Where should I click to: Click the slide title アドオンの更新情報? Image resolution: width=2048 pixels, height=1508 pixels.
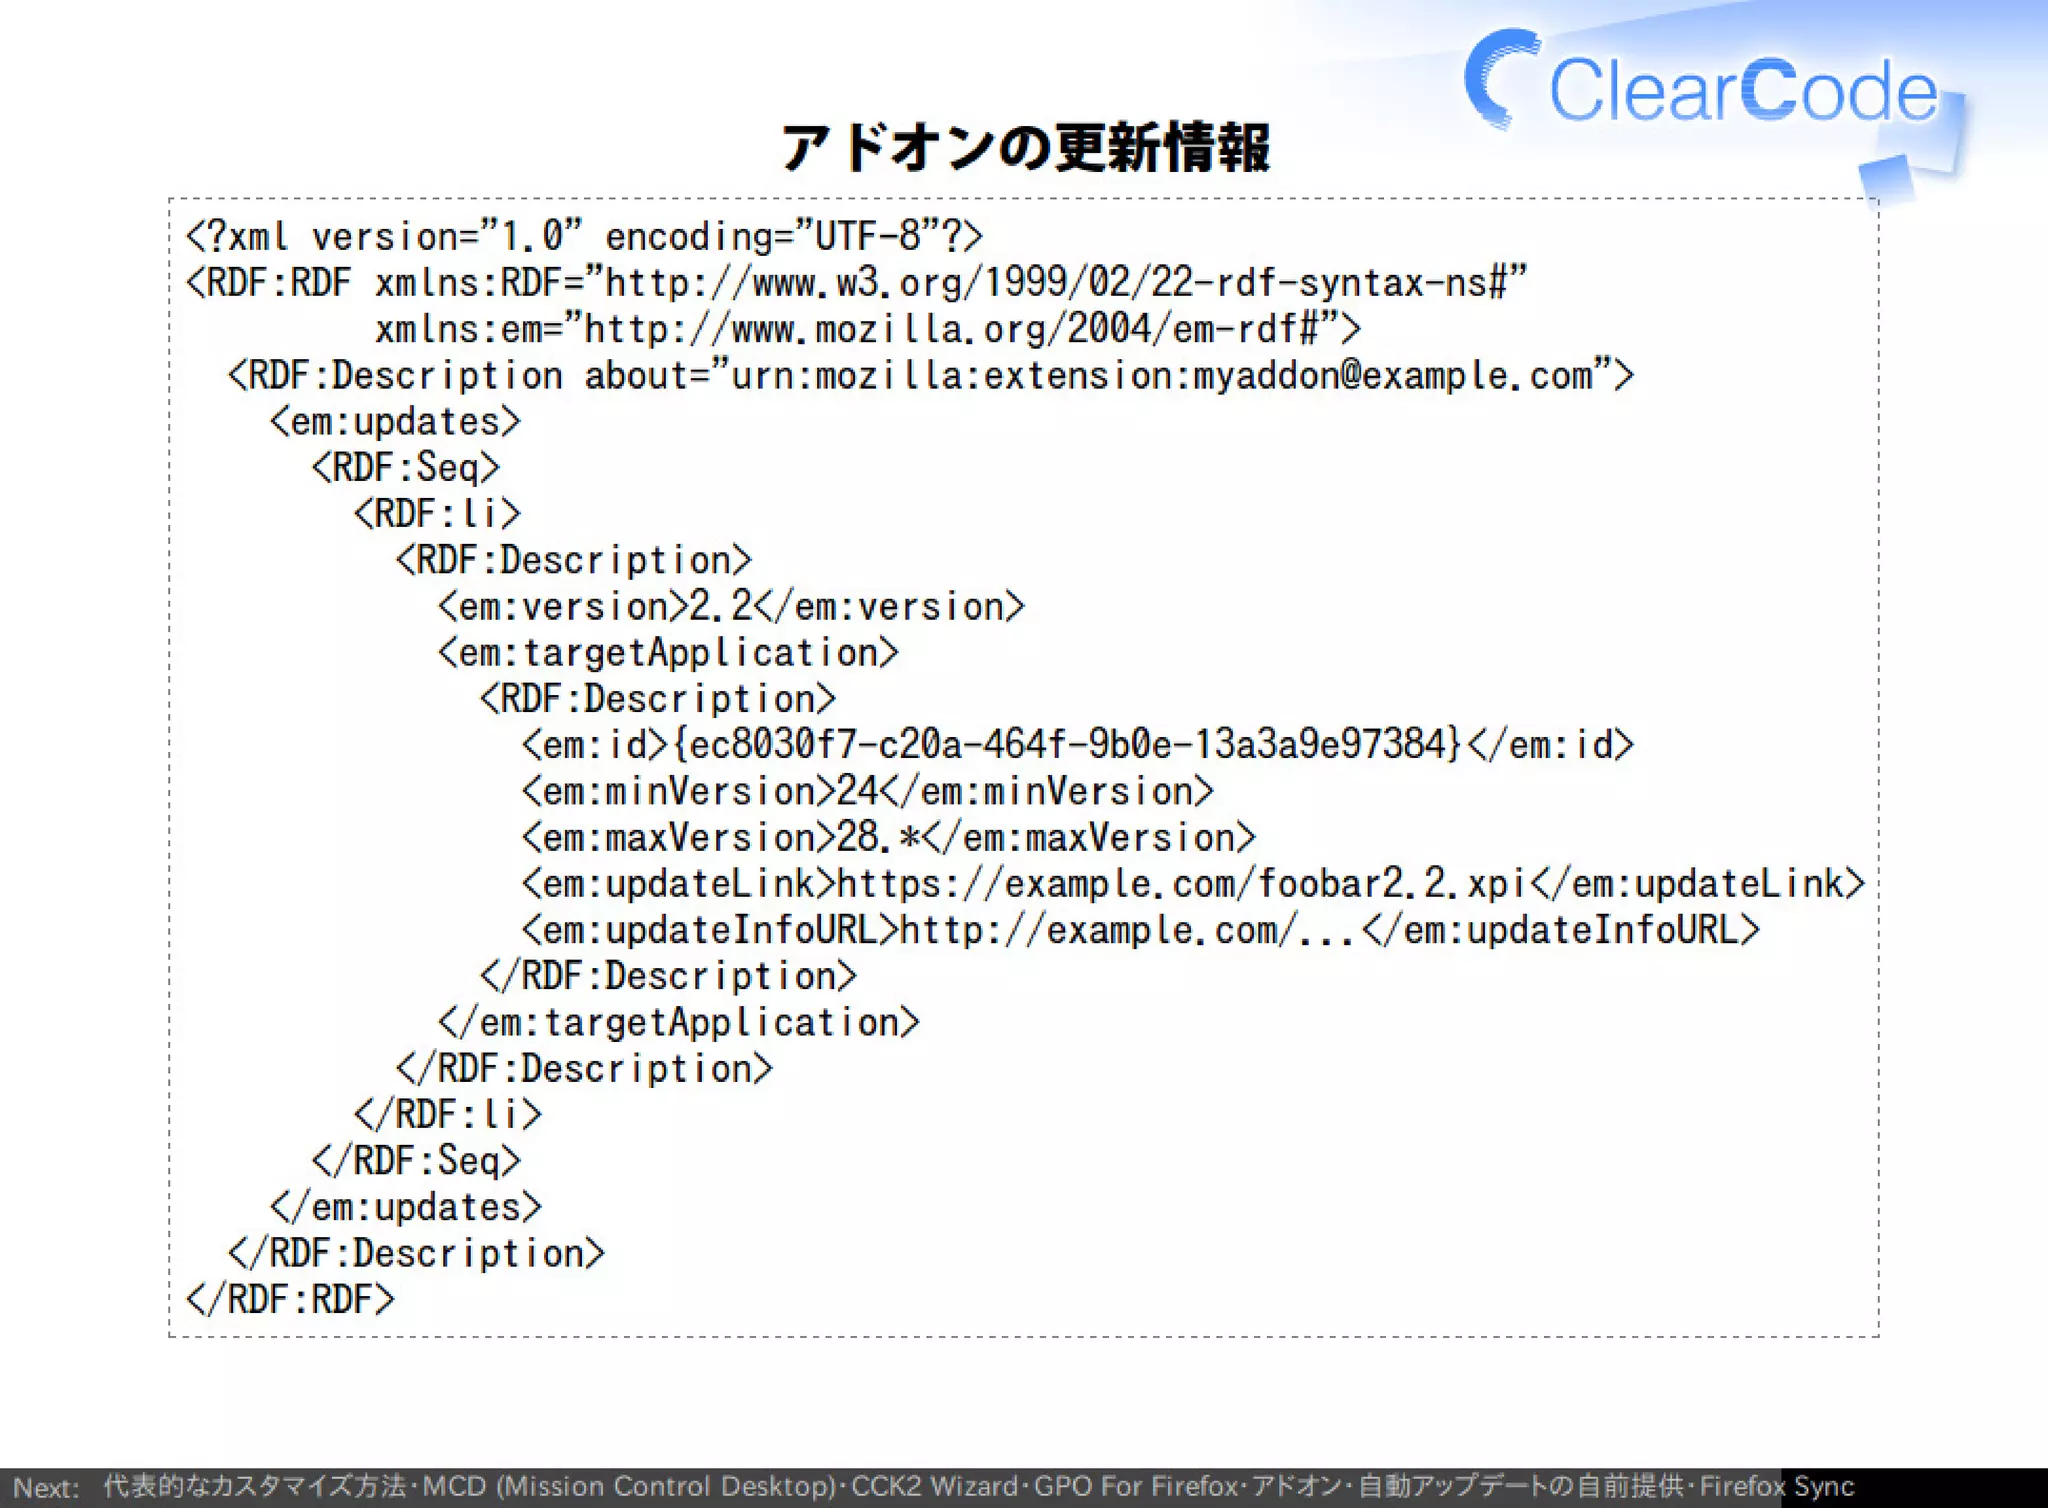pyautogui.click(x=1025, y=148)
